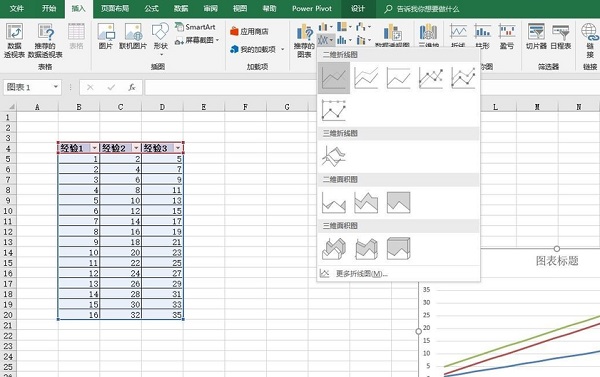Switch to the Page Layout (页面布局) tab
Screen dimensions: 600x377
point(115,9)
